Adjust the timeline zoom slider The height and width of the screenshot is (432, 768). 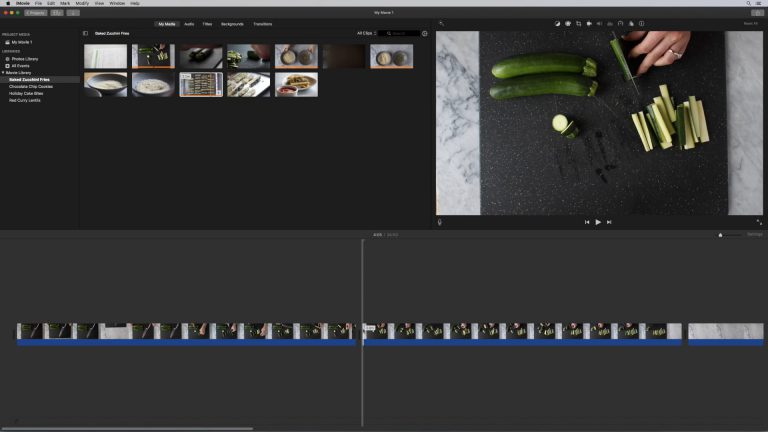[x=721, y=235]
